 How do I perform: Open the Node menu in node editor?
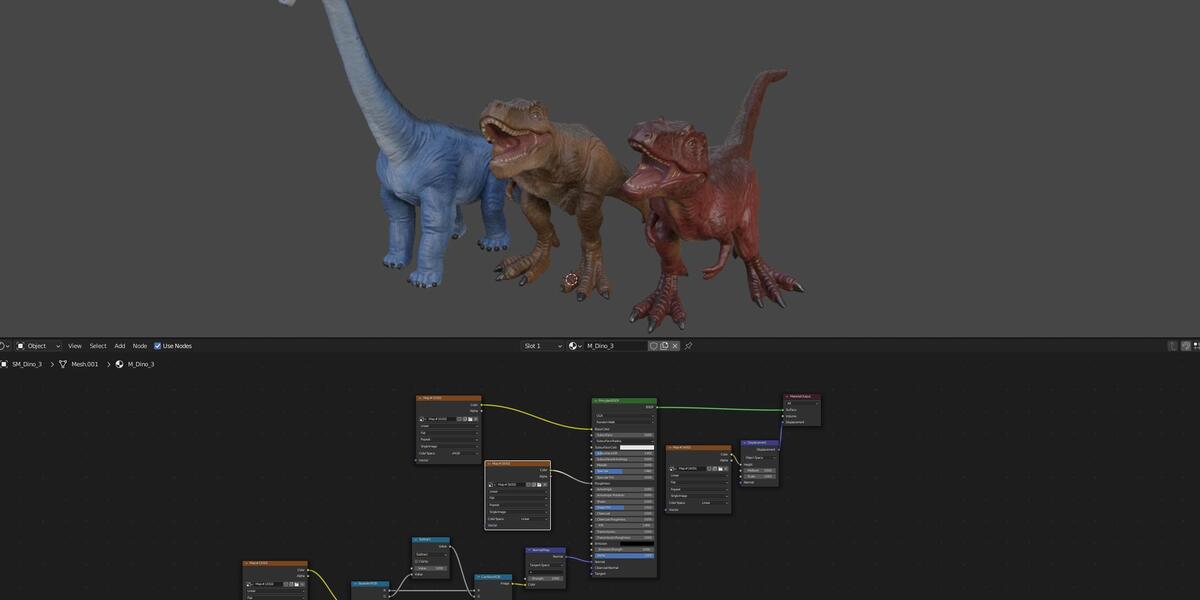click(140, 346)
